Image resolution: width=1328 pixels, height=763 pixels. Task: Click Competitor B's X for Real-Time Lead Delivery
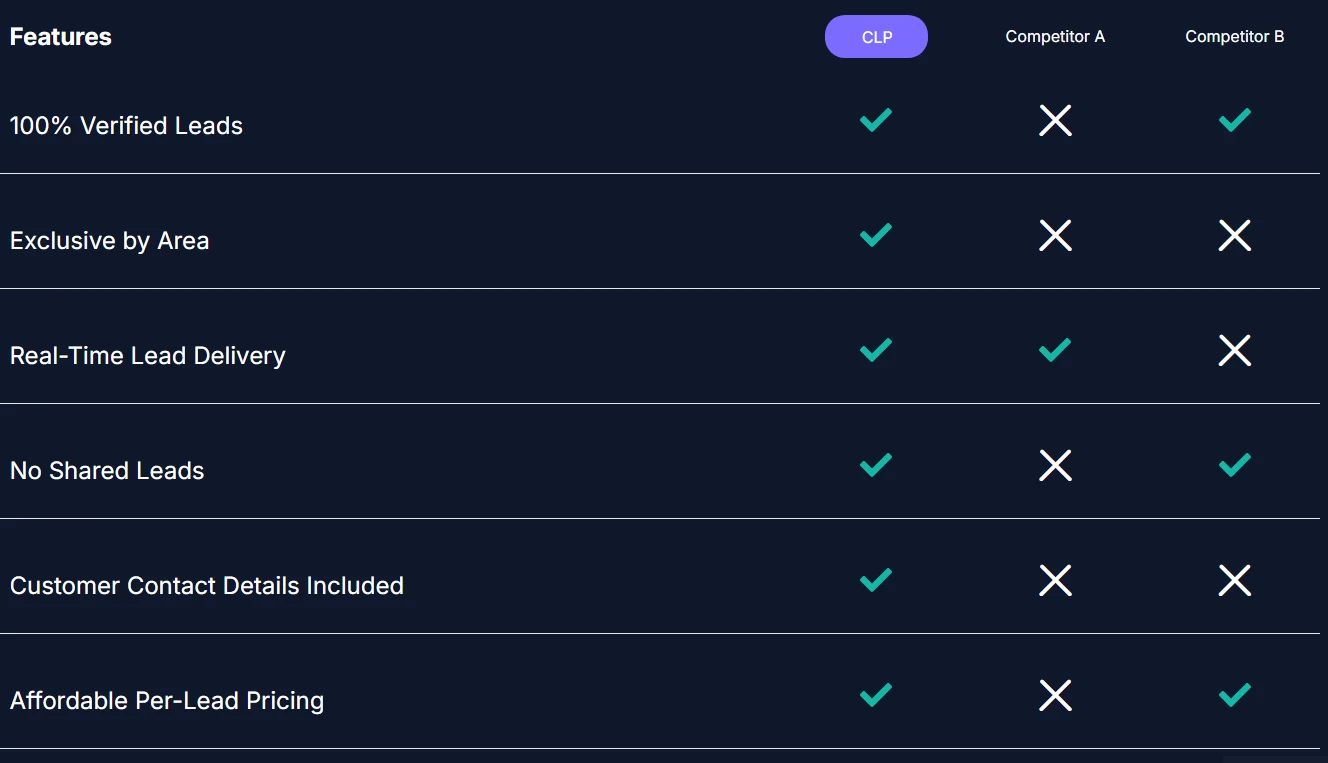click(x=1235, y=351)
